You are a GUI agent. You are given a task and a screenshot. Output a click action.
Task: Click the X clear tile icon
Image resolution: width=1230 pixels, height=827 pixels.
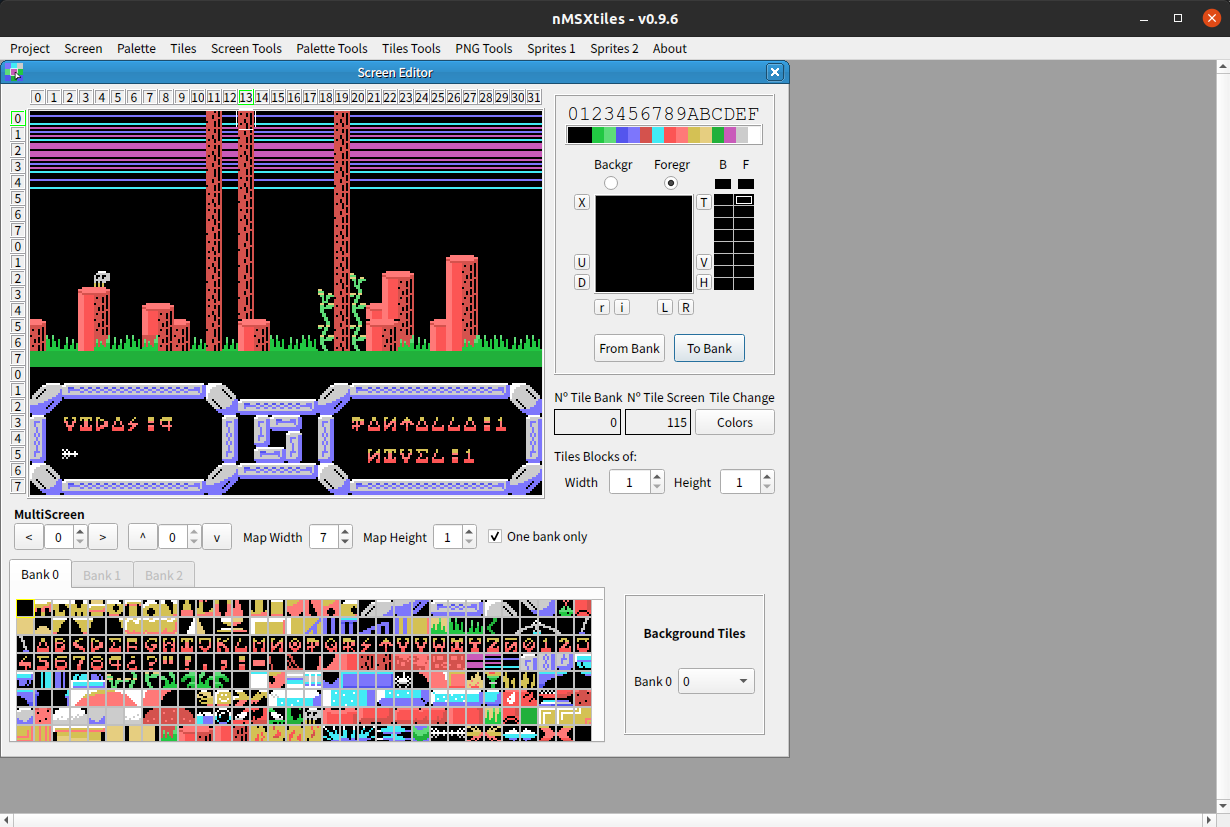click(581, 202)
